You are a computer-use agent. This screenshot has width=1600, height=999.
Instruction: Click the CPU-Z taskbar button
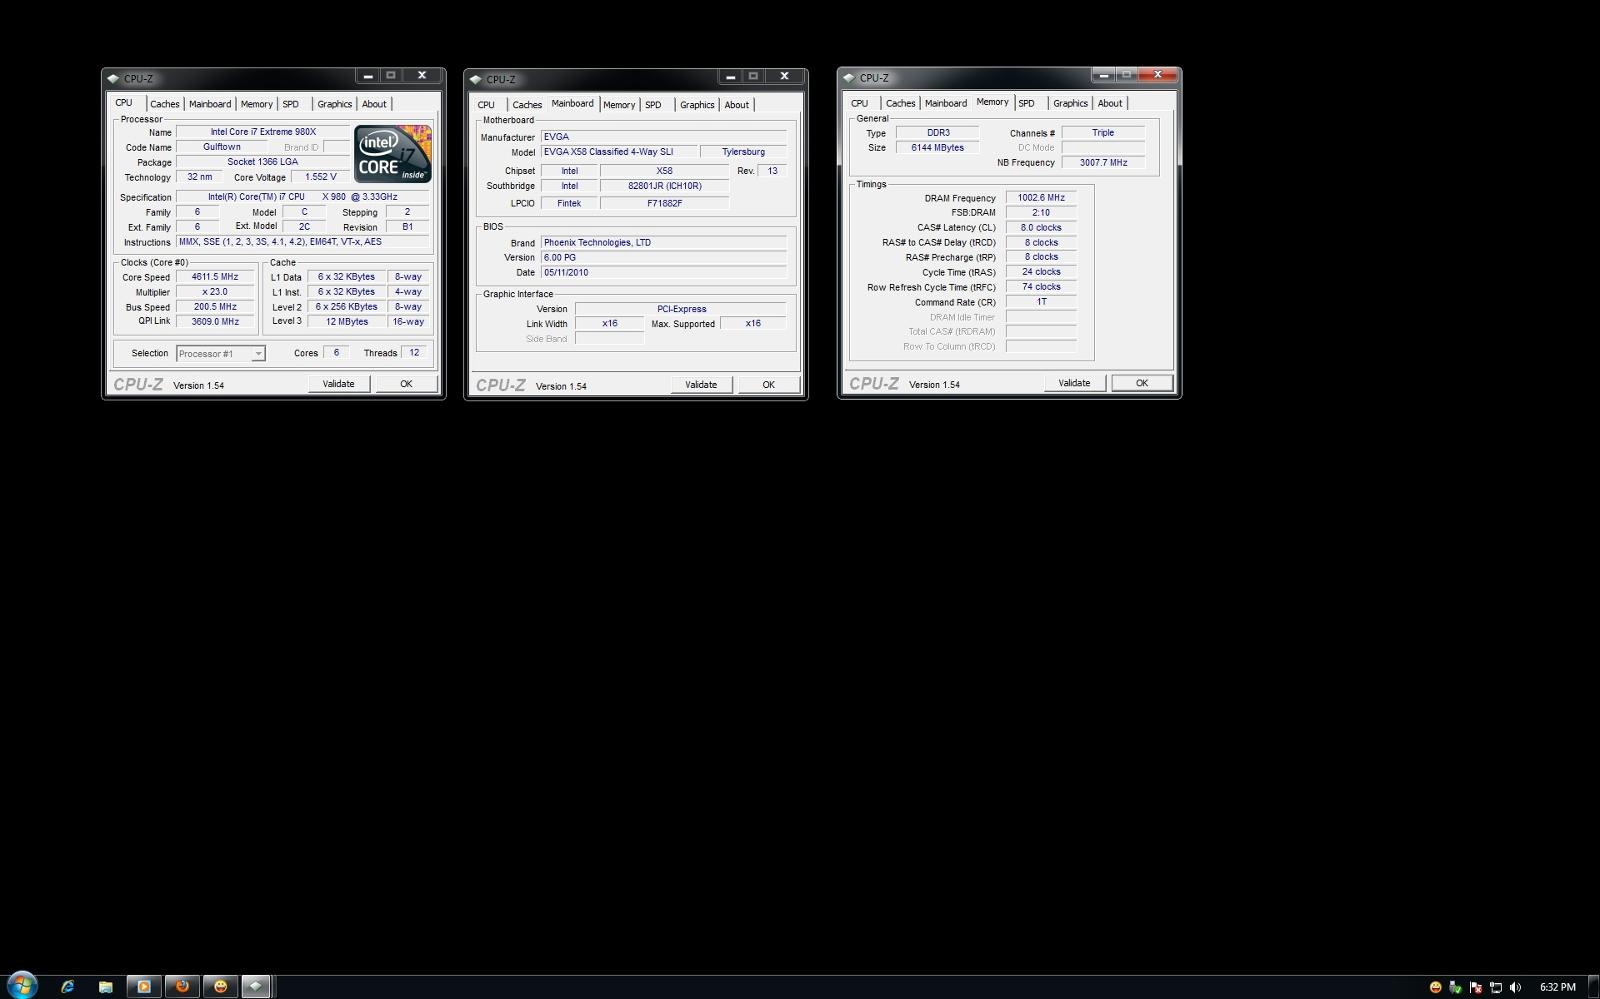(257, 986)
